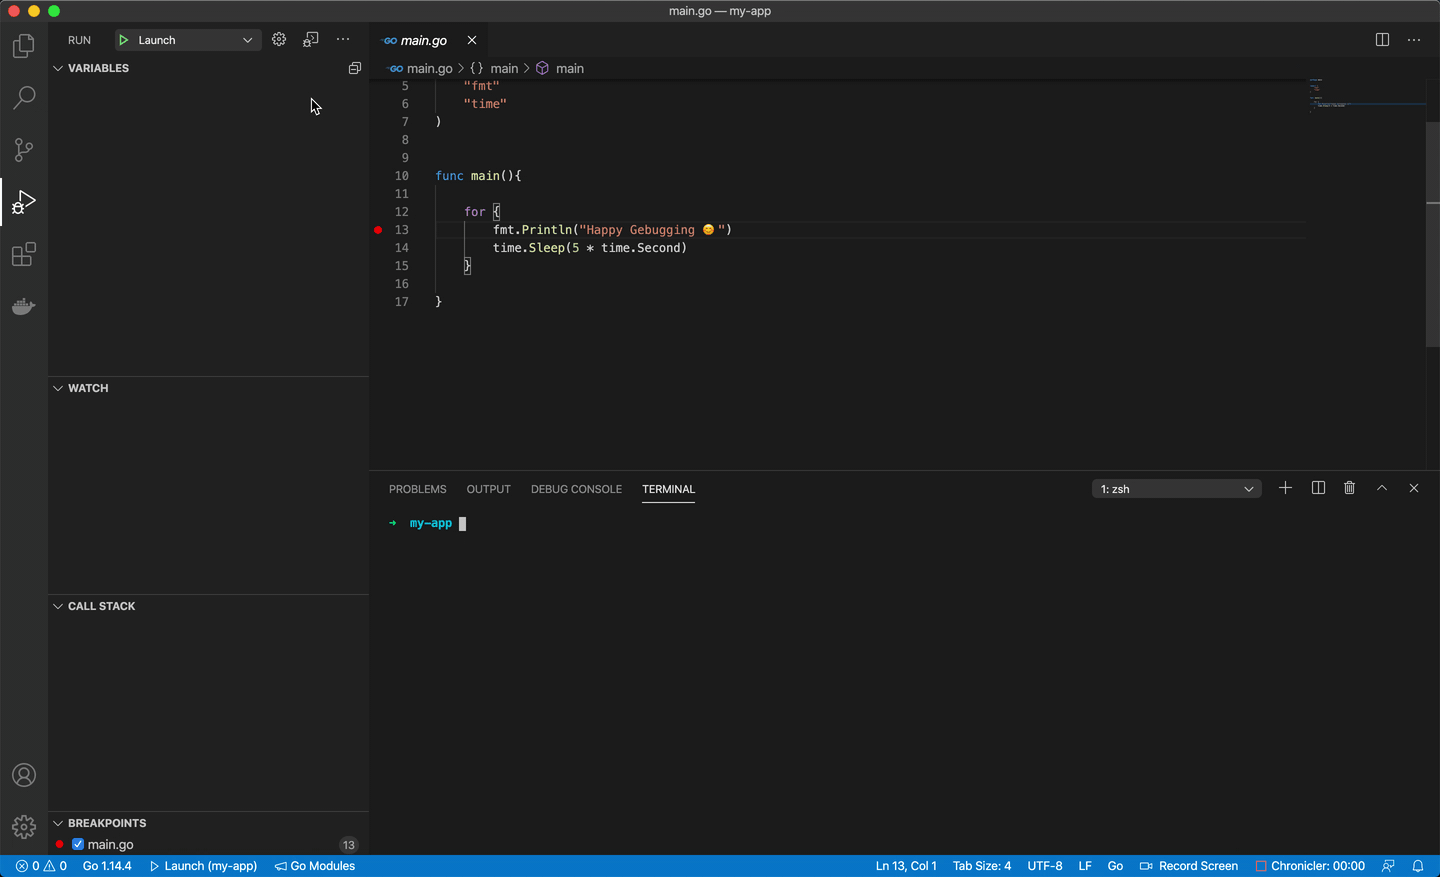This screenshot has height=877, width=1440.
Task: Close the main.go editor tab
Action: 472,40
